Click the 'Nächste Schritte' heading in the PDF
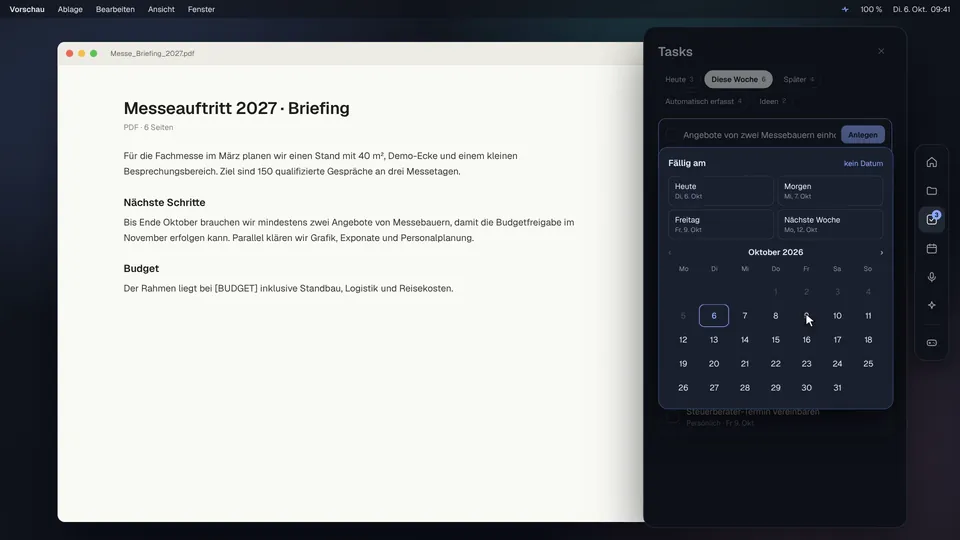The height and width of the screenshot is (540, 960). [x=164, y=203]
